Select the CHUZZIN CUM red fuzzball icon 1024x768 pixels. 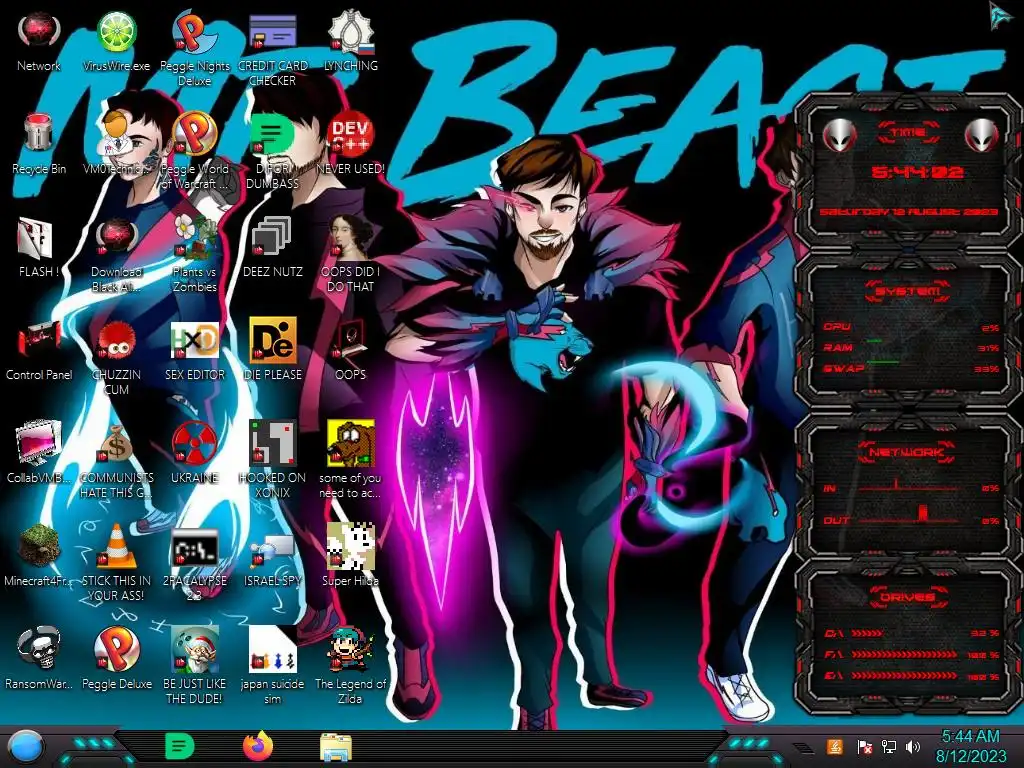pyautogui.click(x=116, y=340)
